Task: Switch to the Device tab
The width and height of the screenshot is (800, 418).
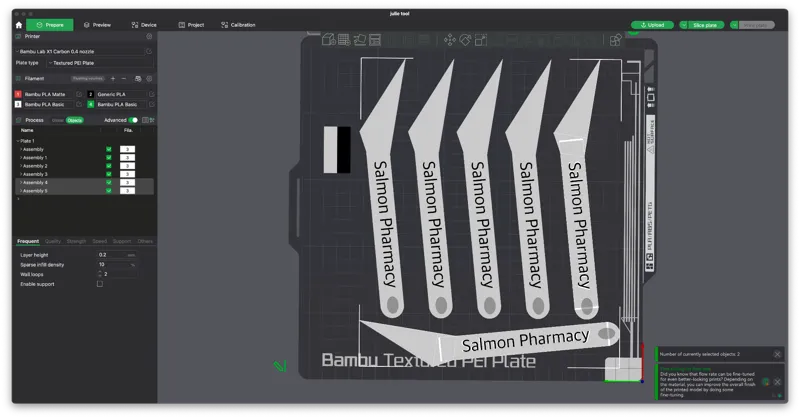Action: tap(144, 24)
